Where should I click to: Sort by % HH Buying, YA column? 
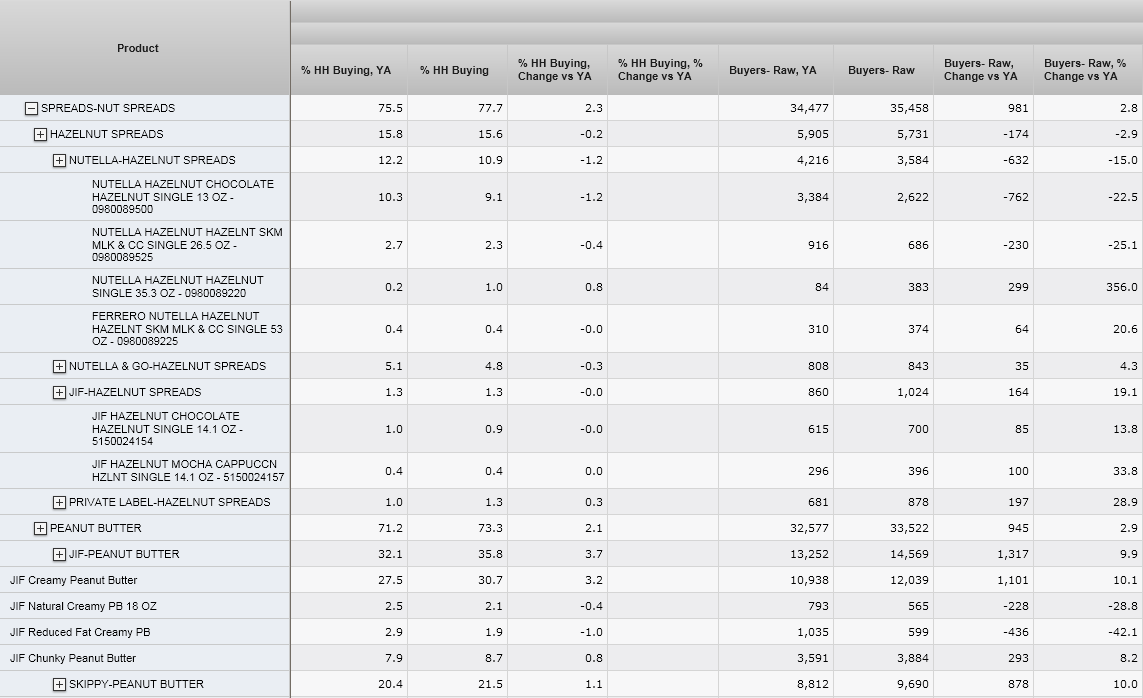pos(346,70)
